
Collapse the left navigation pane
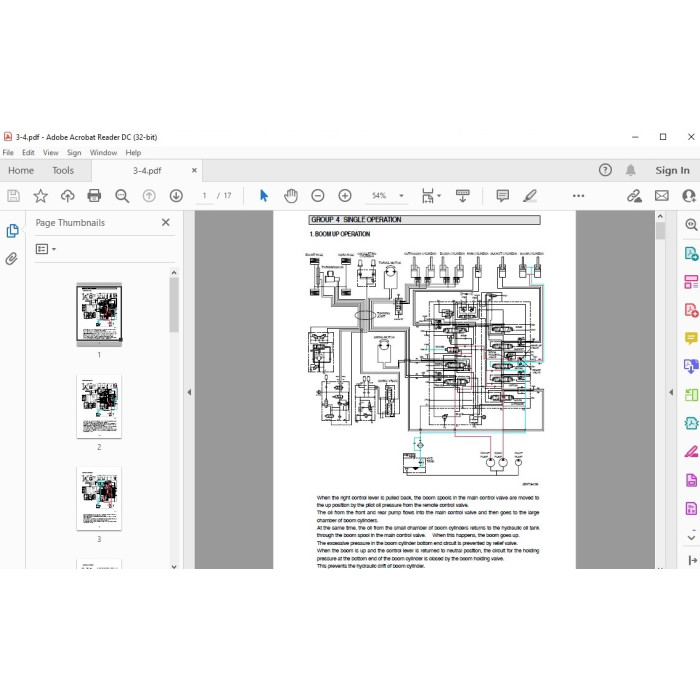[189, 392]
